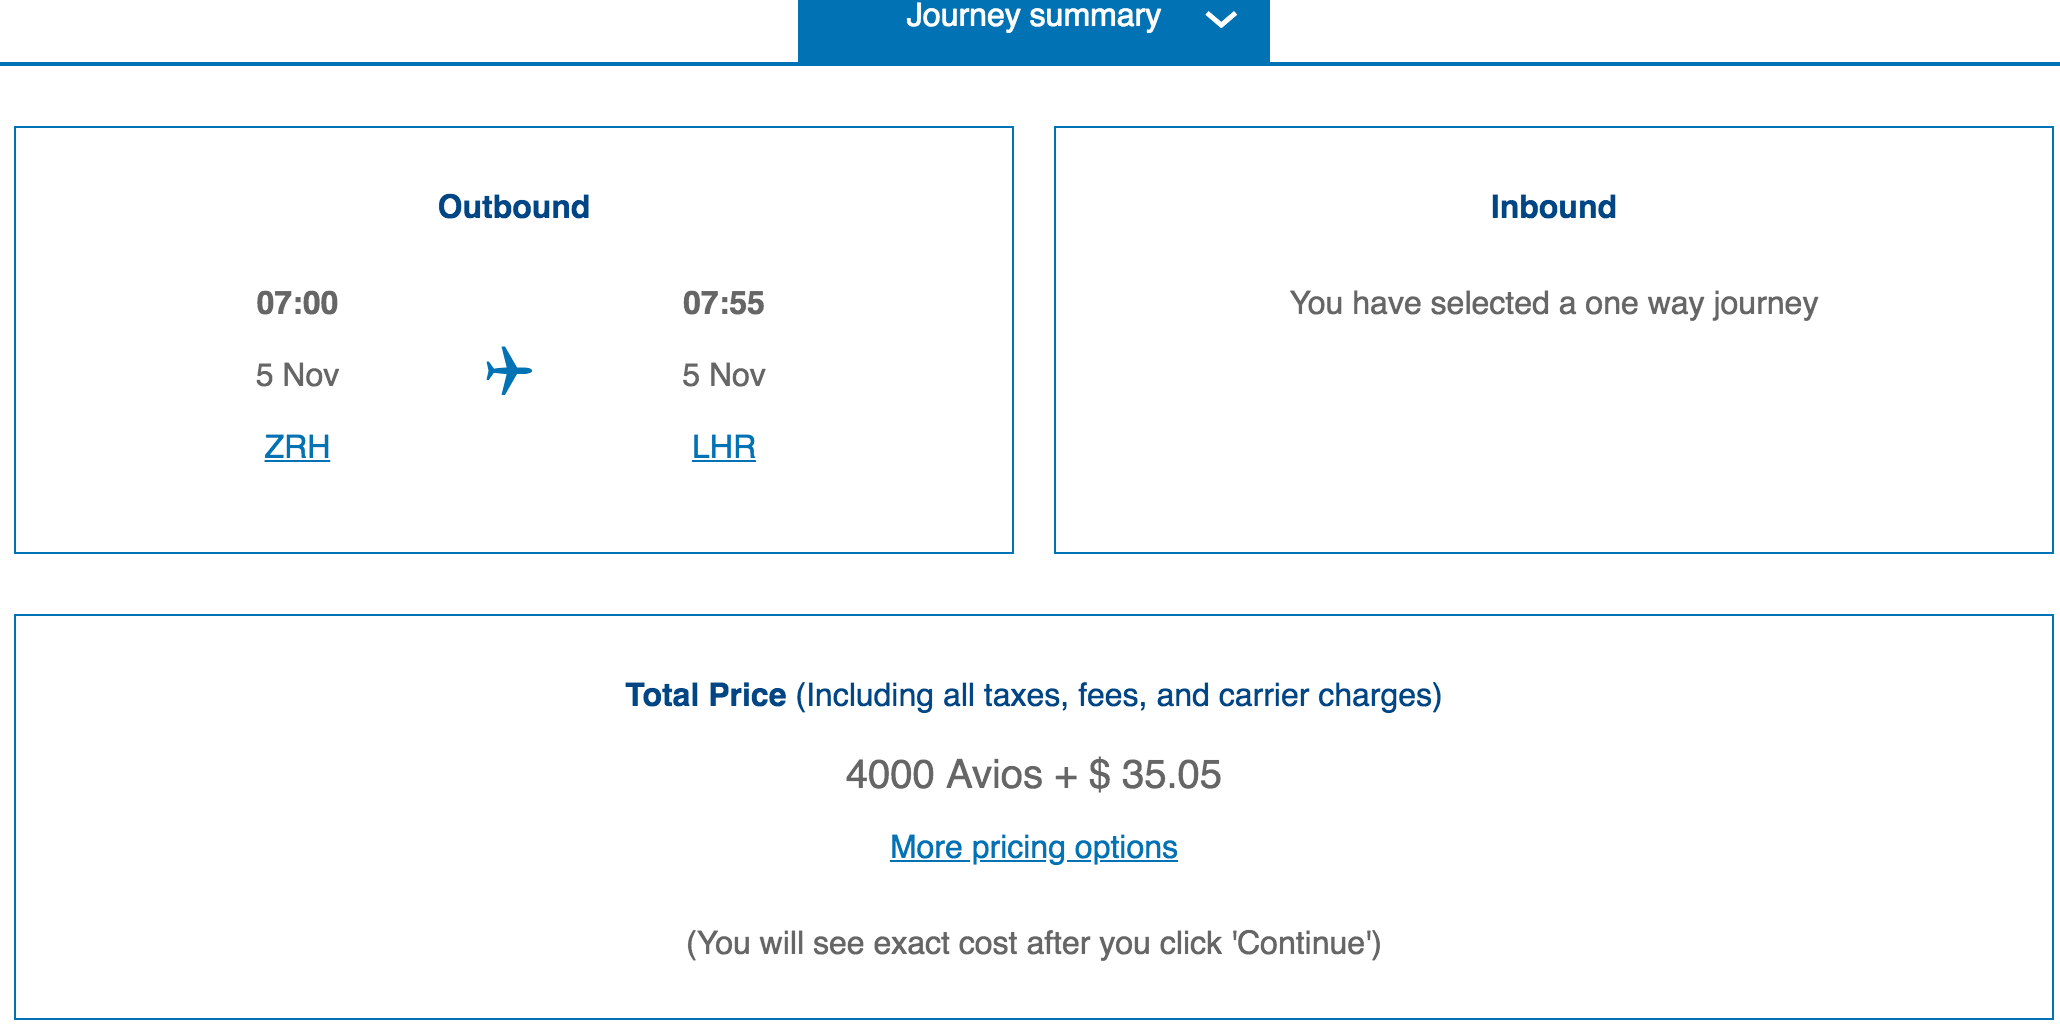The width and height of the screenshot is (2060, 1034).
Task: Open the LHR arrival airport link
Action: (723, 446)
